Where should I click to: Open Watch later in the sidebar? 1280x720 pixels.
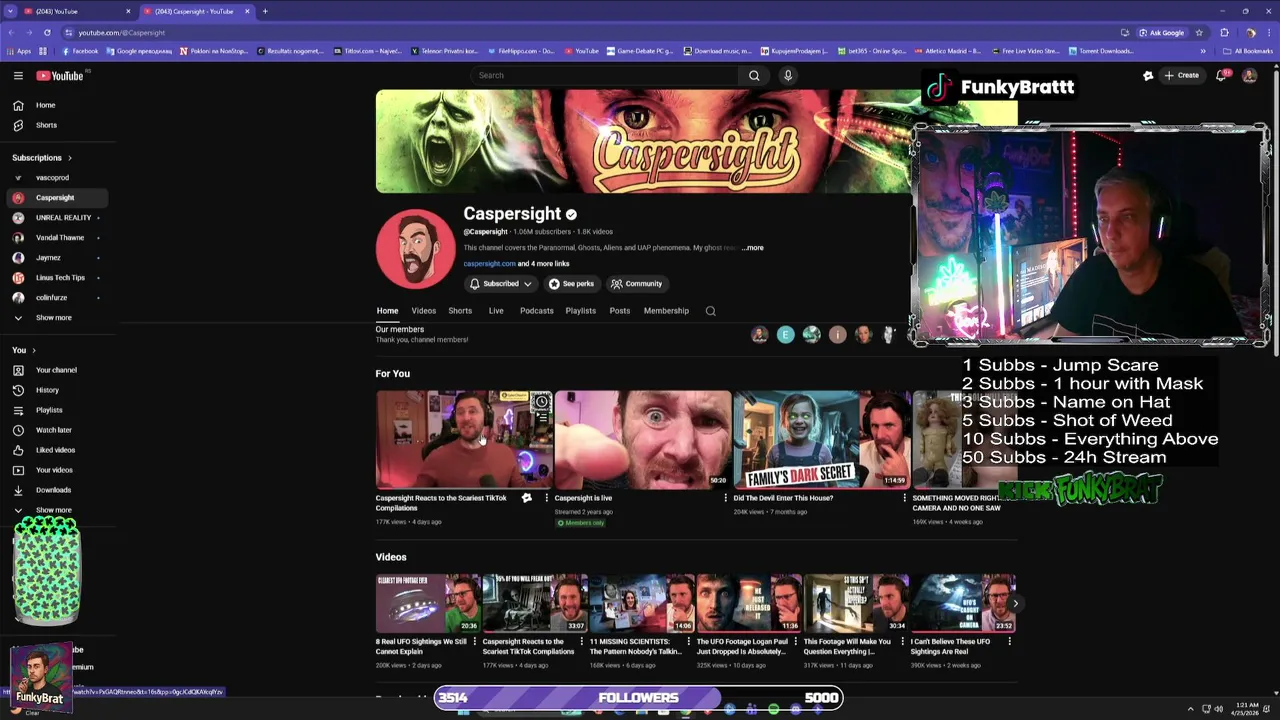click(x=55, y=430)
